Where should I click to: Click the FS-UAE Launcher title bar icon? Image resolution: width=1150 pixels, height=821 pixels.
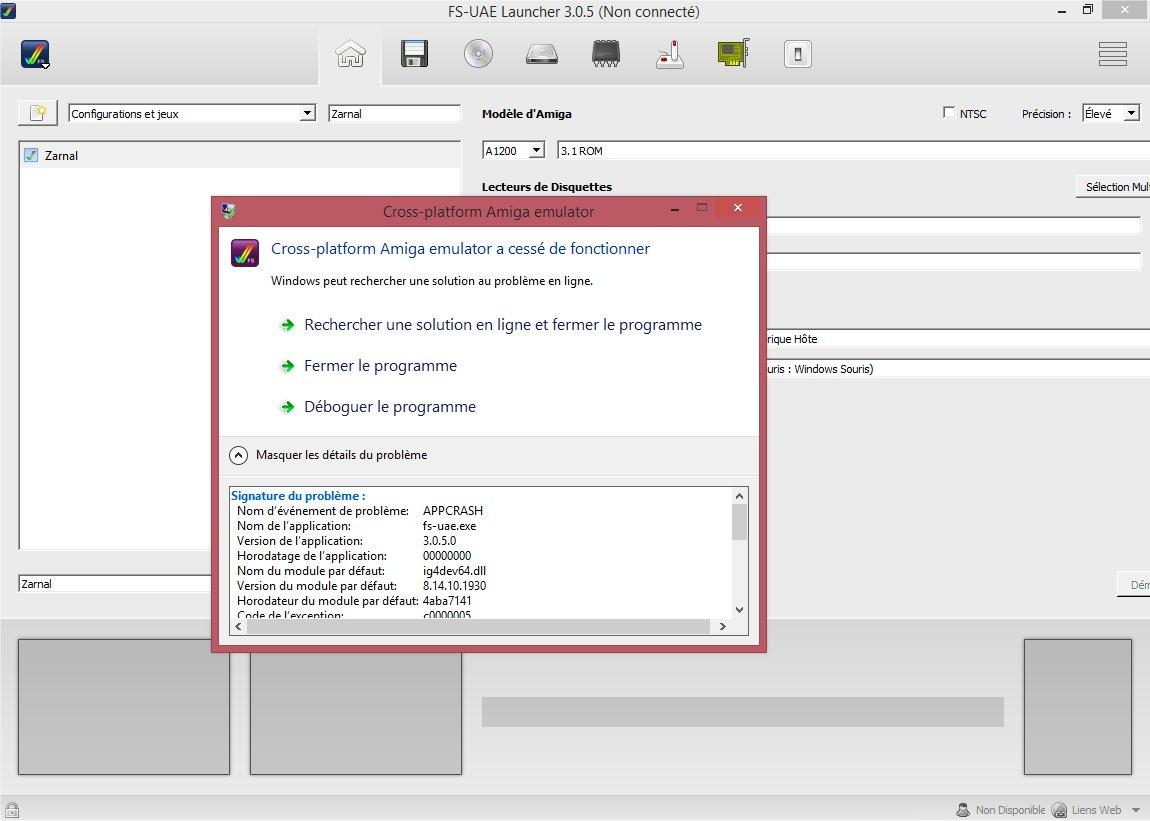click(x=8, y=11)
